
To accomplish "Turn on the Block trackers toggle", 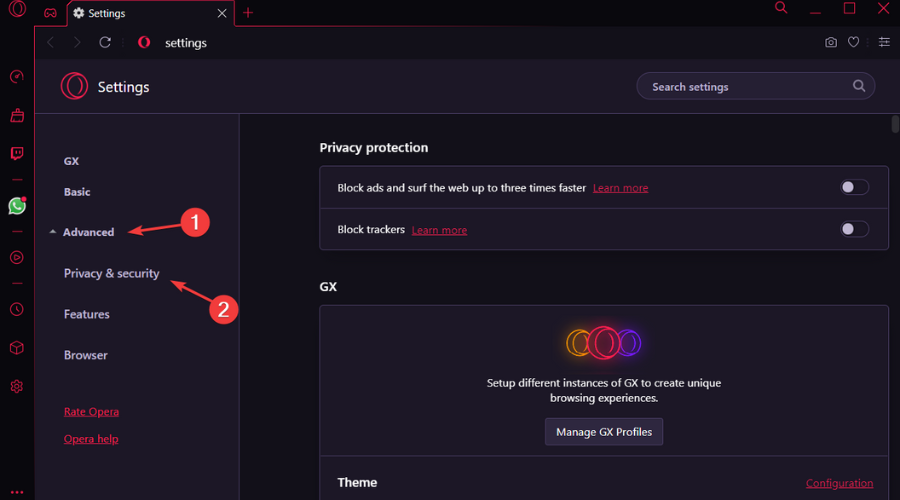I will (x=854, y=229).
